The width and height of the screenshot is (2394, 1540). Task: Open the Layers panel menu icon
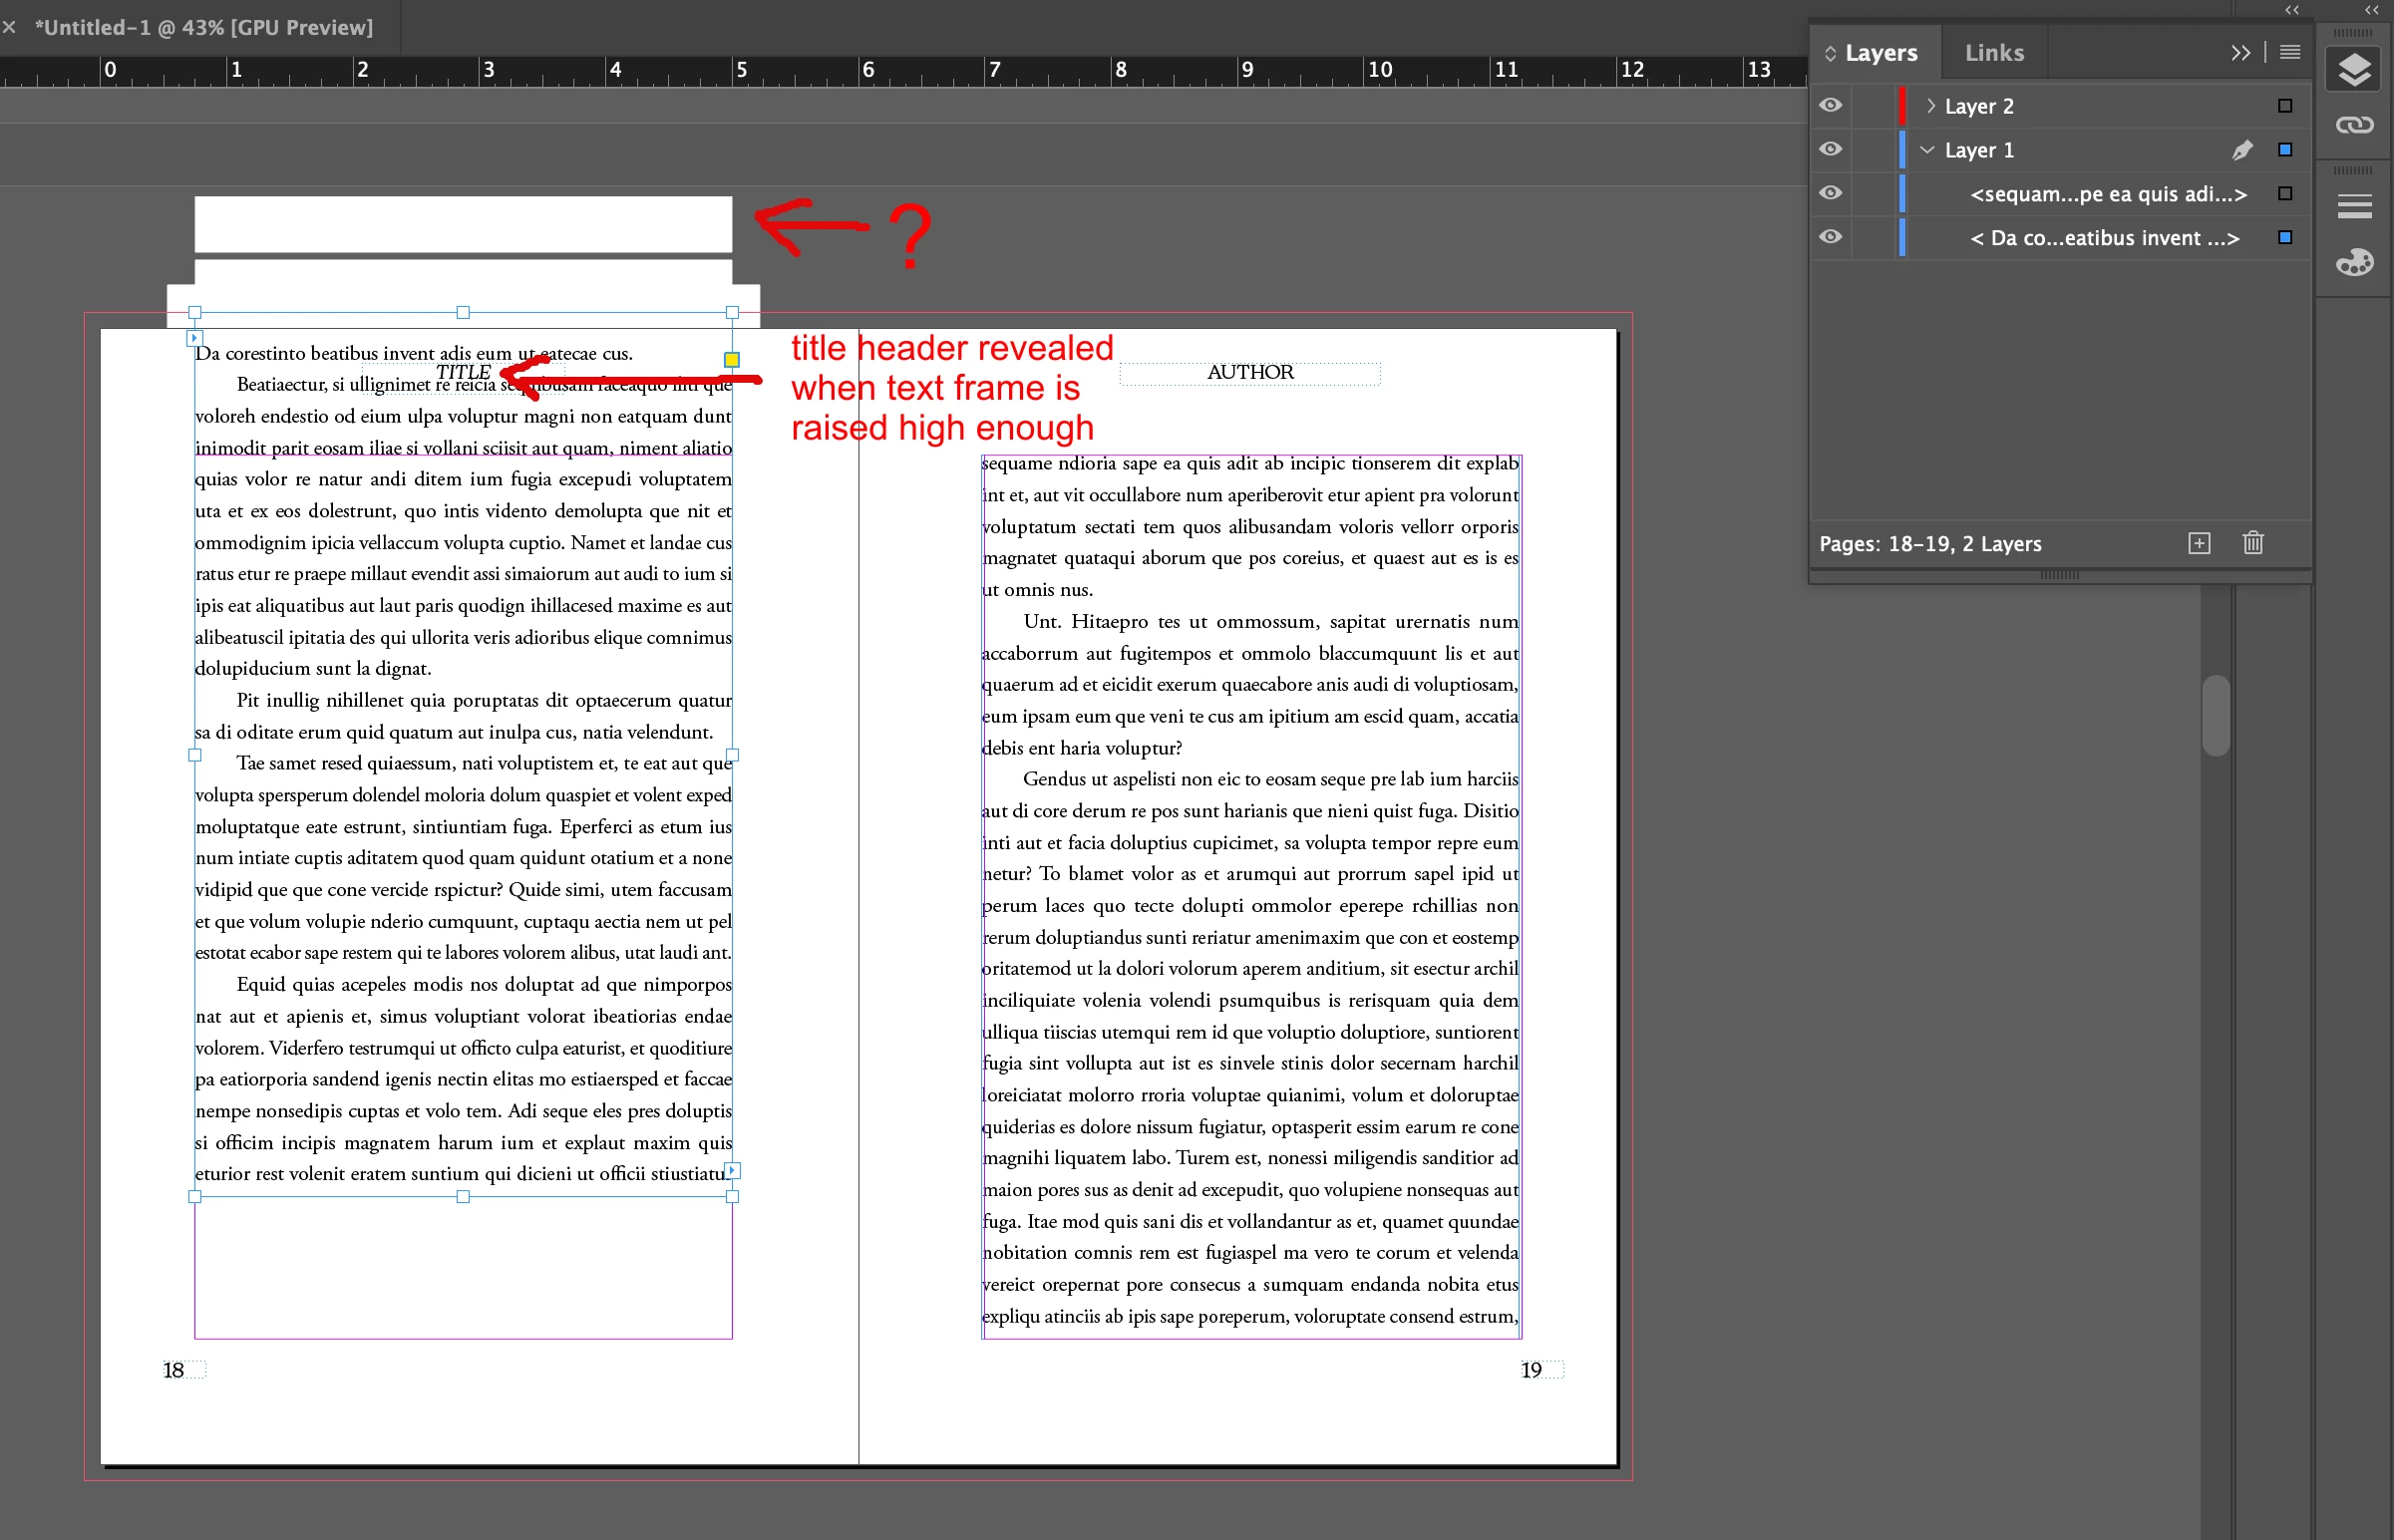[x=2289, y=52]
